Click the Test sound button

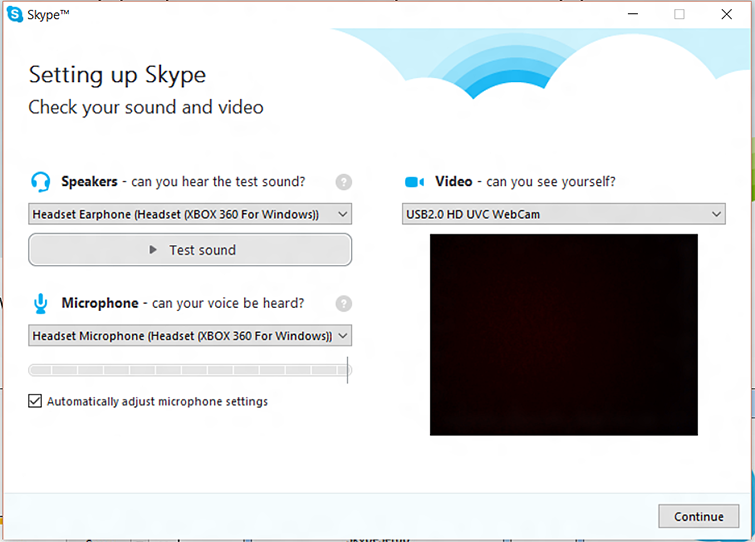190,250
